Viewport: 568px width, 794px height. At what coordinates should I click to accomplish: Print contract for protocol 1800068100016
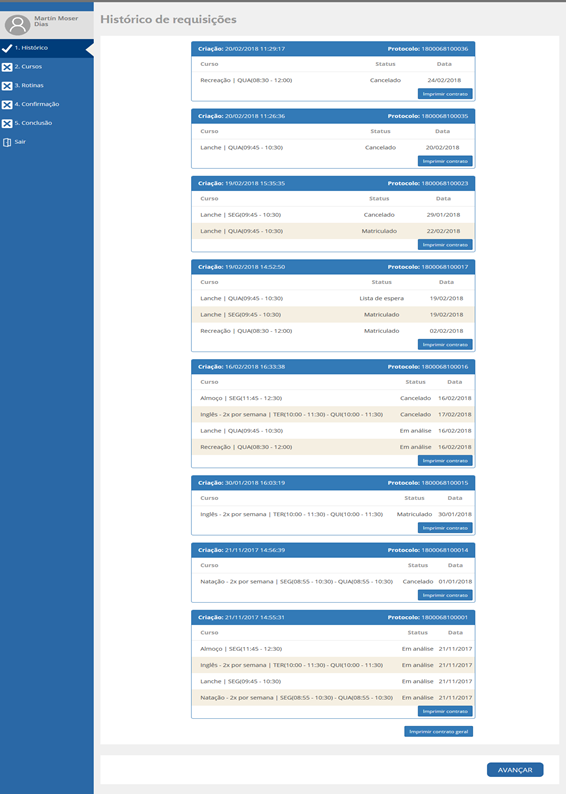[x=445, y=461]
